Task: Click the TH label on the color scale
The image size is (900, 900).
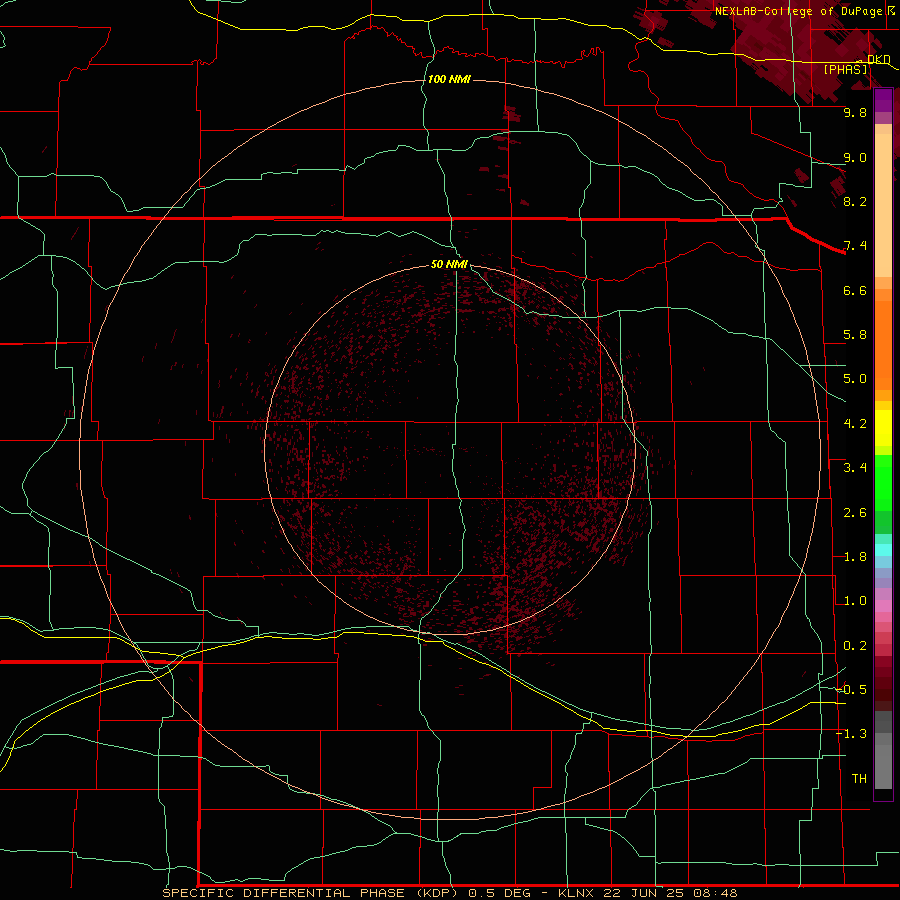Action: [859, 778]
